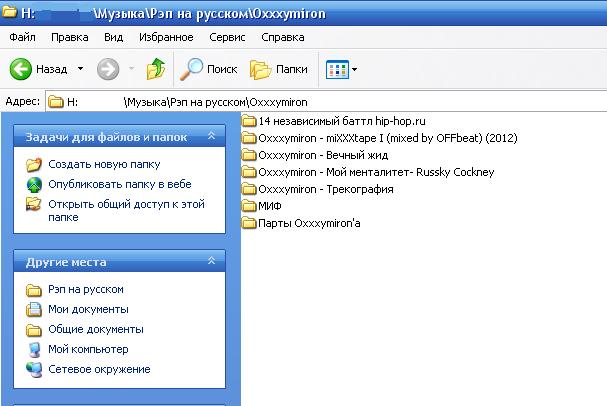
Task: Click the green Back arrow icon
Action: click(21, 69)
